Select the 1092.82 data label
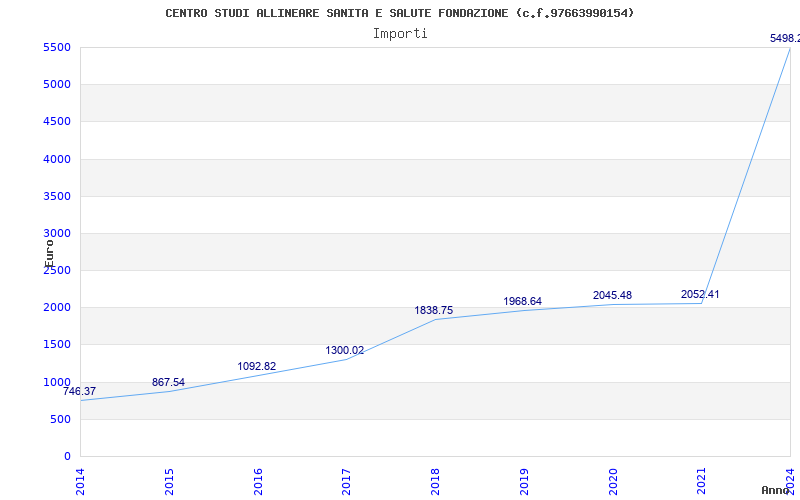The width and height of the screenshot is (800, 500). pos(257,366)
